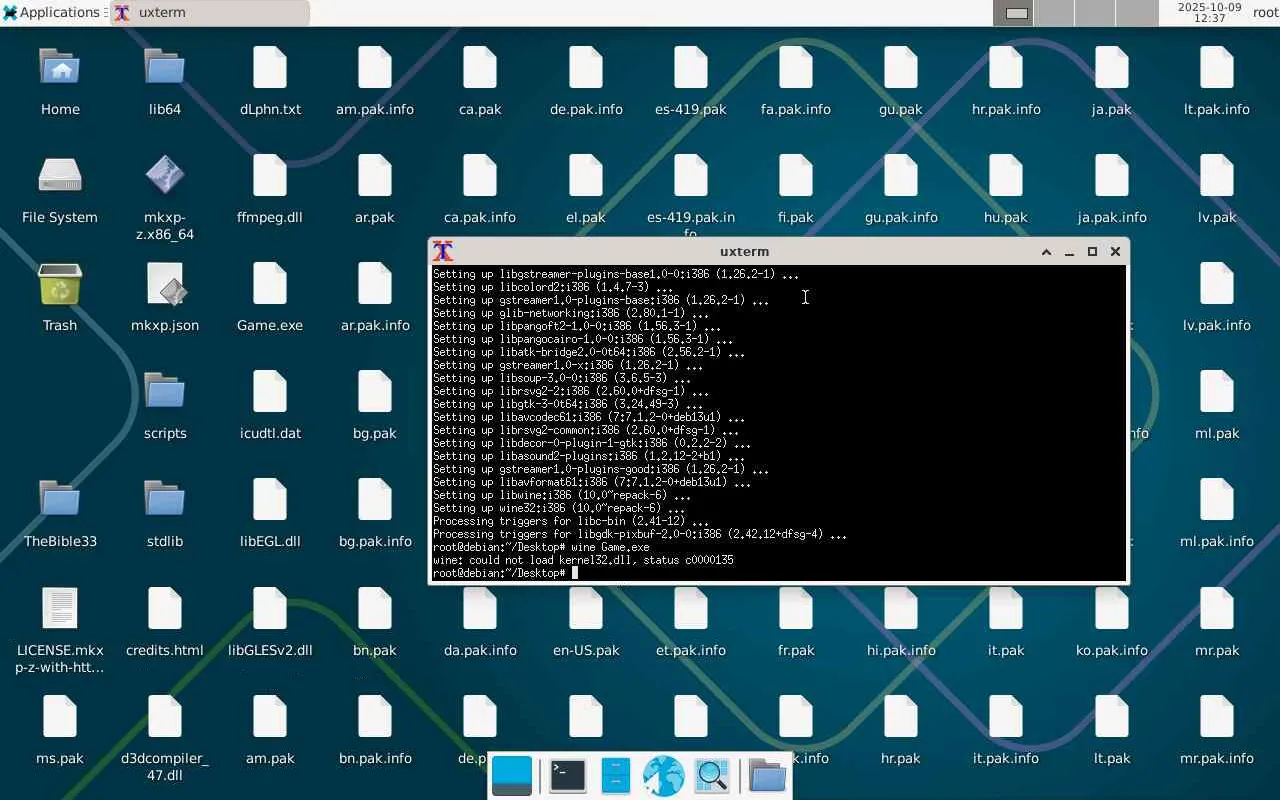Select the libEGL.dll file icon
The height and width of the screenshot is (800, 1280).
(270, 501)
